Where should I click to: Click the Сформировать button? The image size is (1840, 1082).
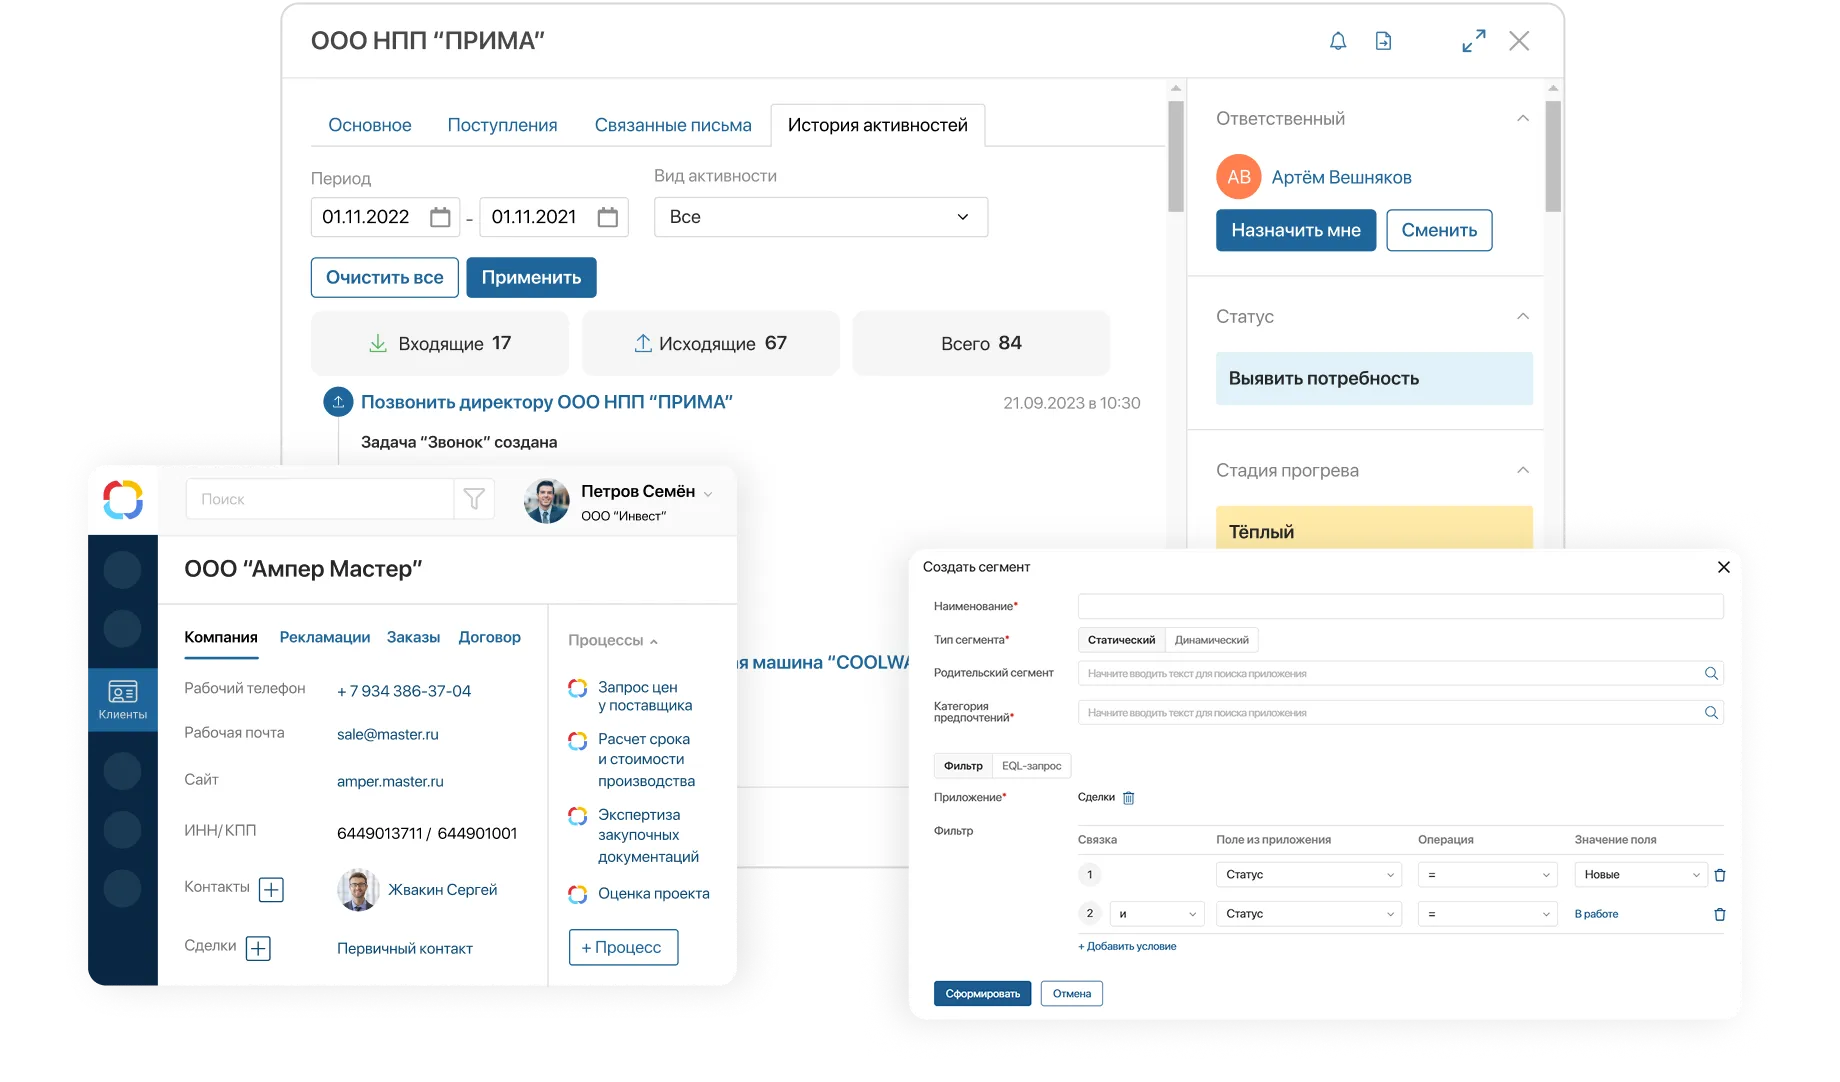coord(982,993)
